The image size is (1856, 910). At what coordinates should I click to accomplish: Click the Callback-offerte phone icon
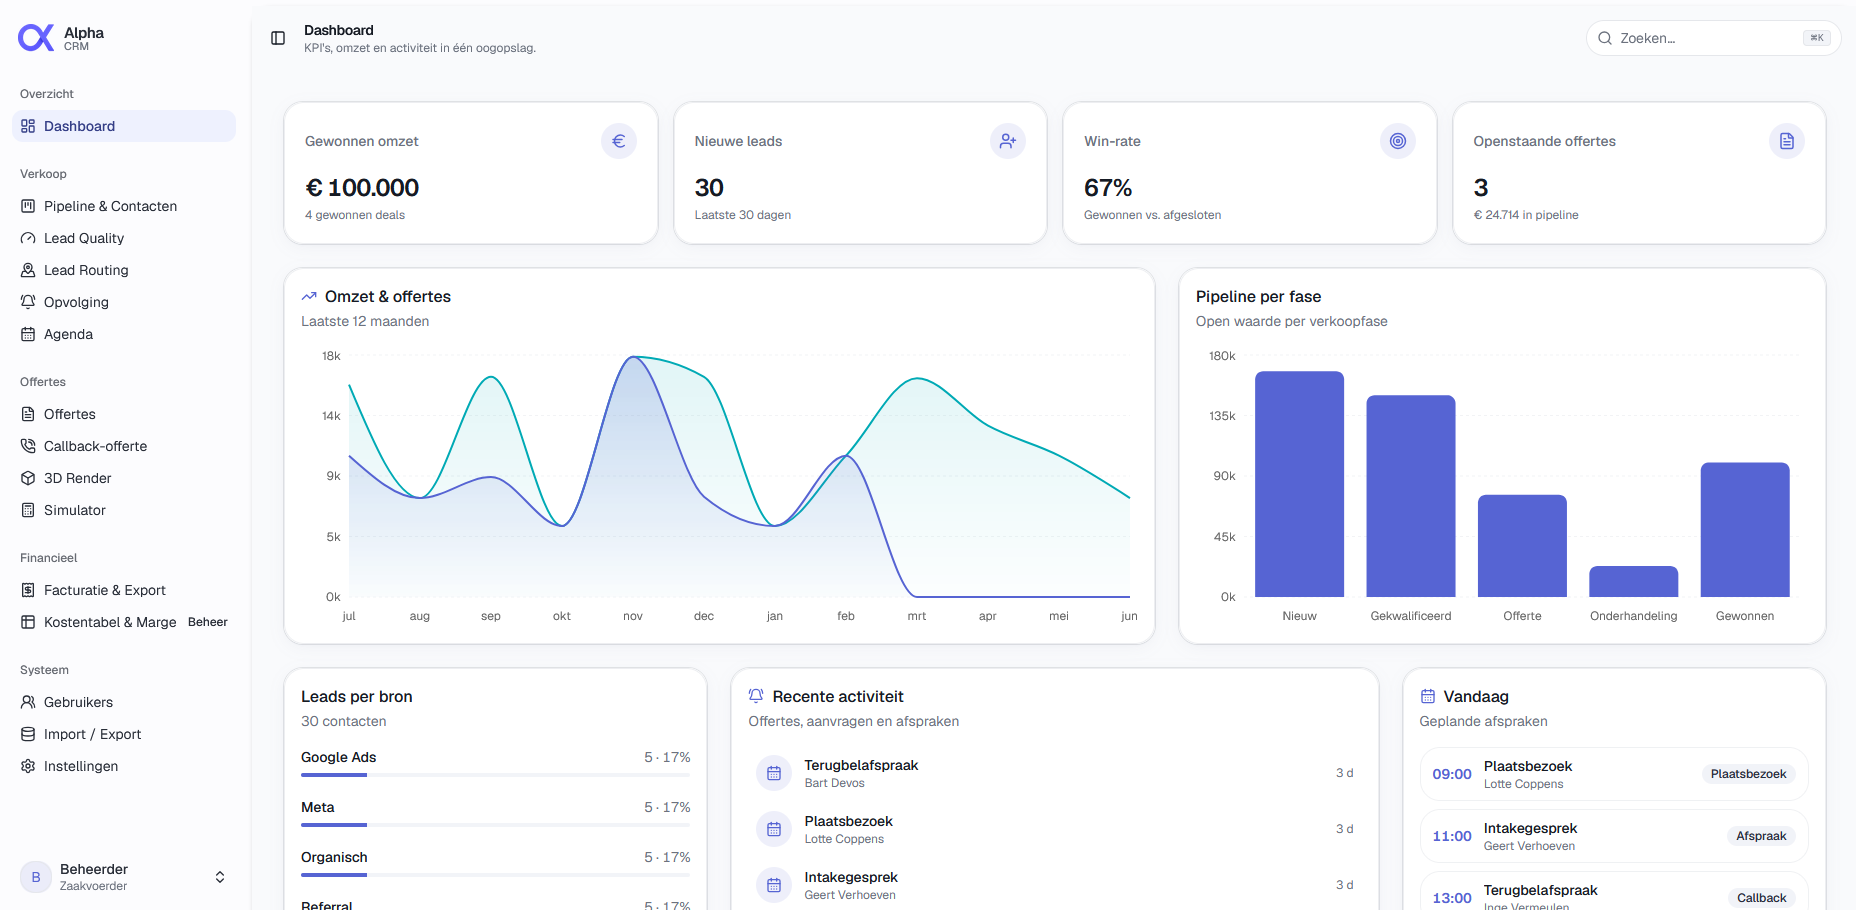(28, 446)
